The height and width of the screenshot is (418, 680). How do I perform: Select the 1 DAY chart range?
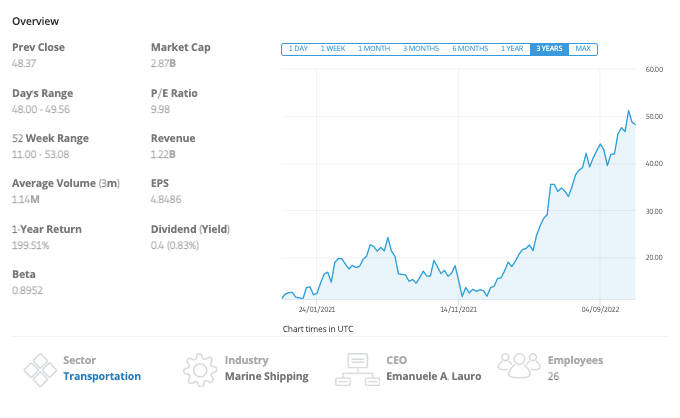(298, 49)
